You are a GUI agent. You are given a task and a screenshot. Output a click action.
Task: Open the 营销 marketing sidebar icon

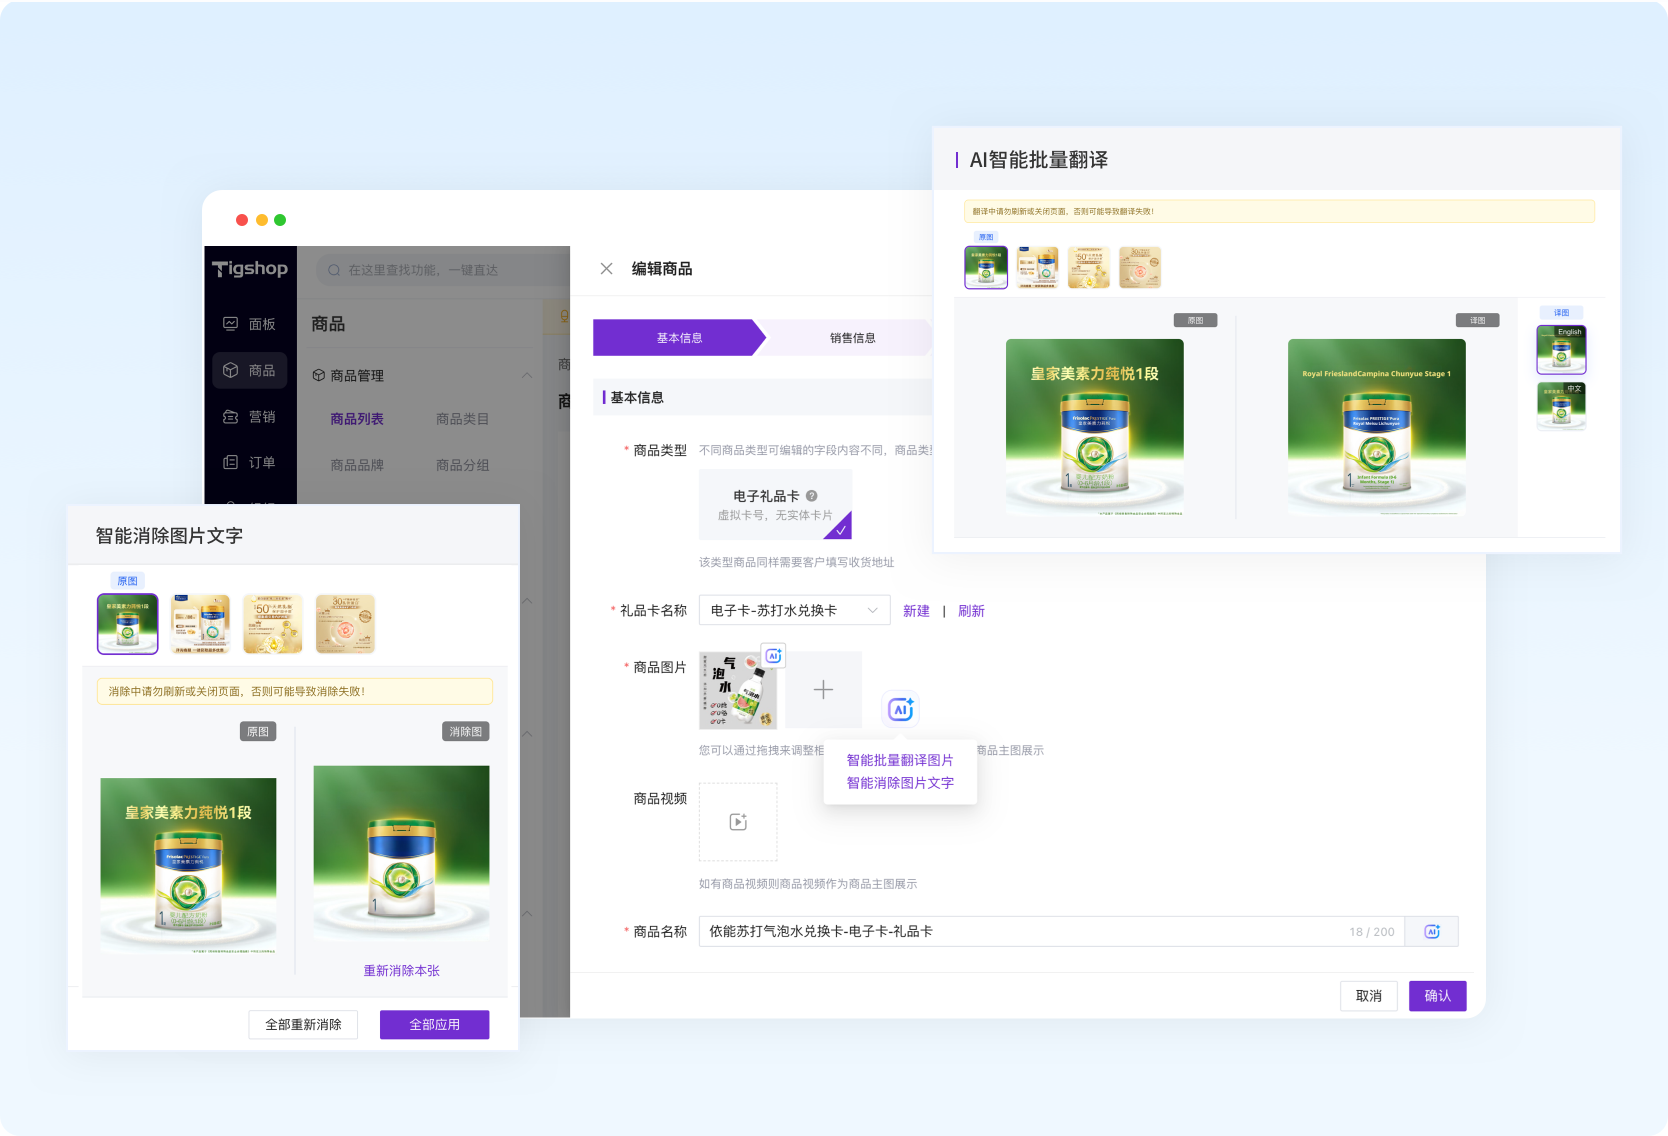pos(231,417)
